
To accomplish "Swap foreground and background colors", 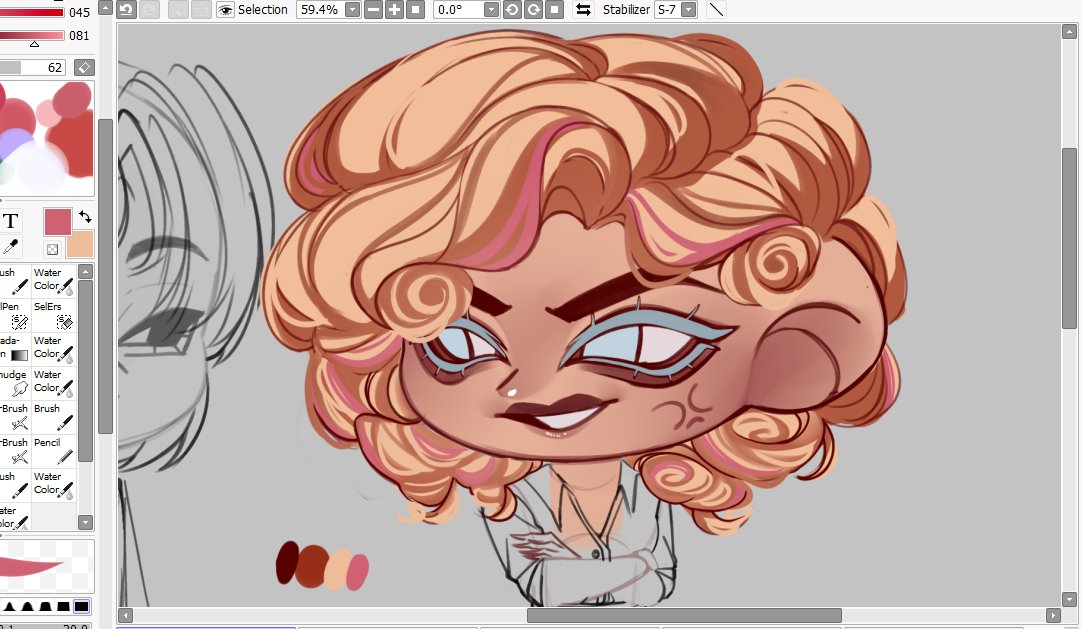I will click(x=85, y=217).
